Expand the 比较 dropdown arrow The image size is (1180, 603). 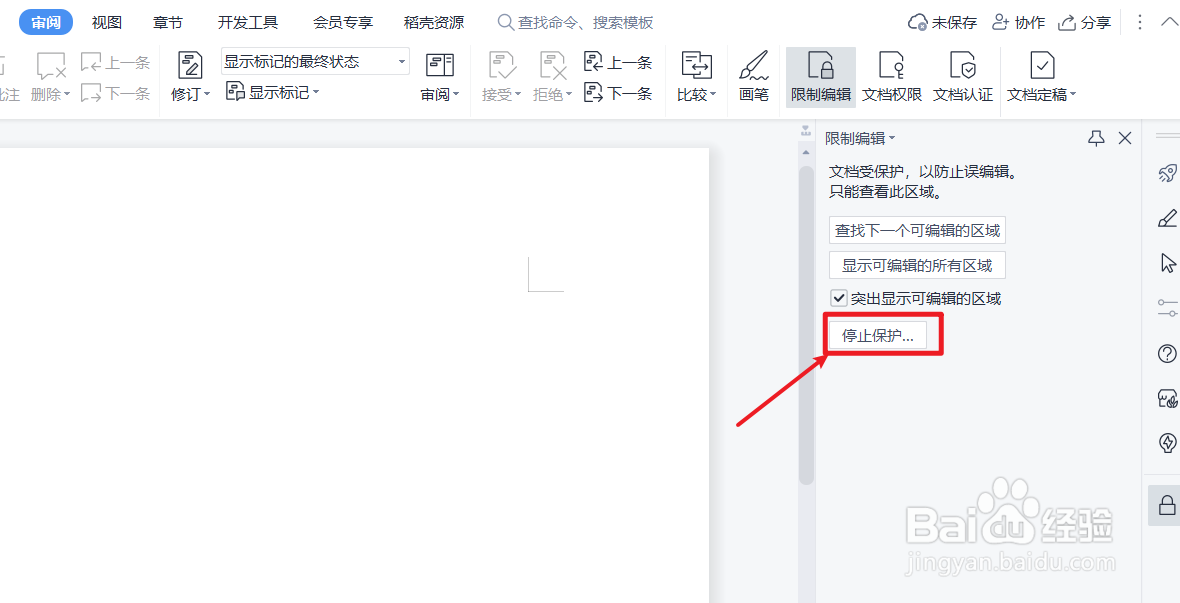click(713, 95)
